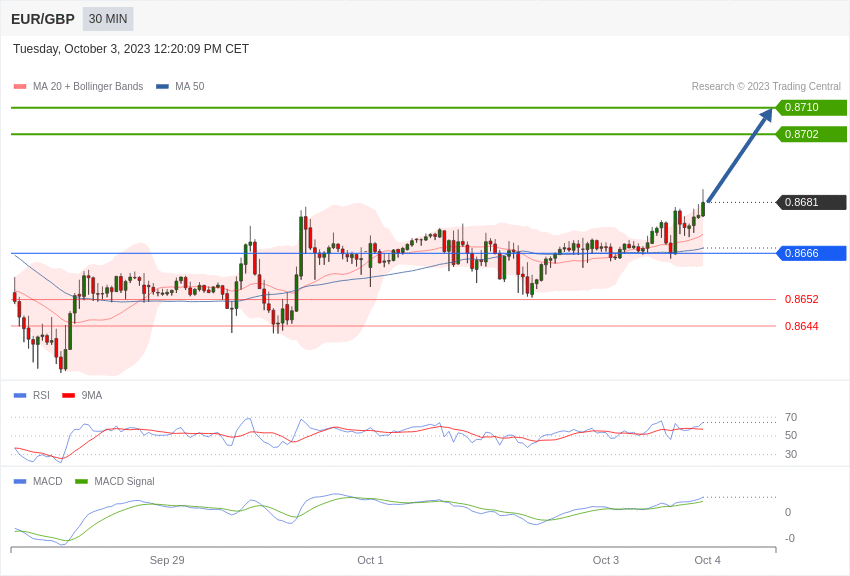The width and height of the screenshot is (850, 576).
Task: Click the MACD Signal legend swatch
Action: coord(81,481)
